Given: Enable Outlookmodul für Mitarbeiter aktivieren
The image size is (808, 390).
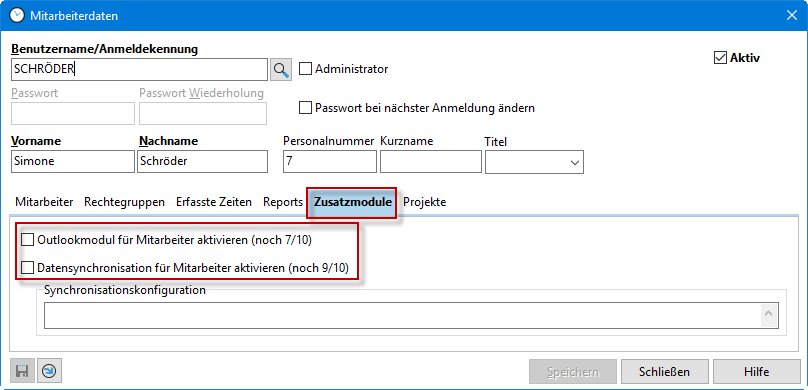Looking at the screenshot, I should pyautogui.click(x=28, y=240).
